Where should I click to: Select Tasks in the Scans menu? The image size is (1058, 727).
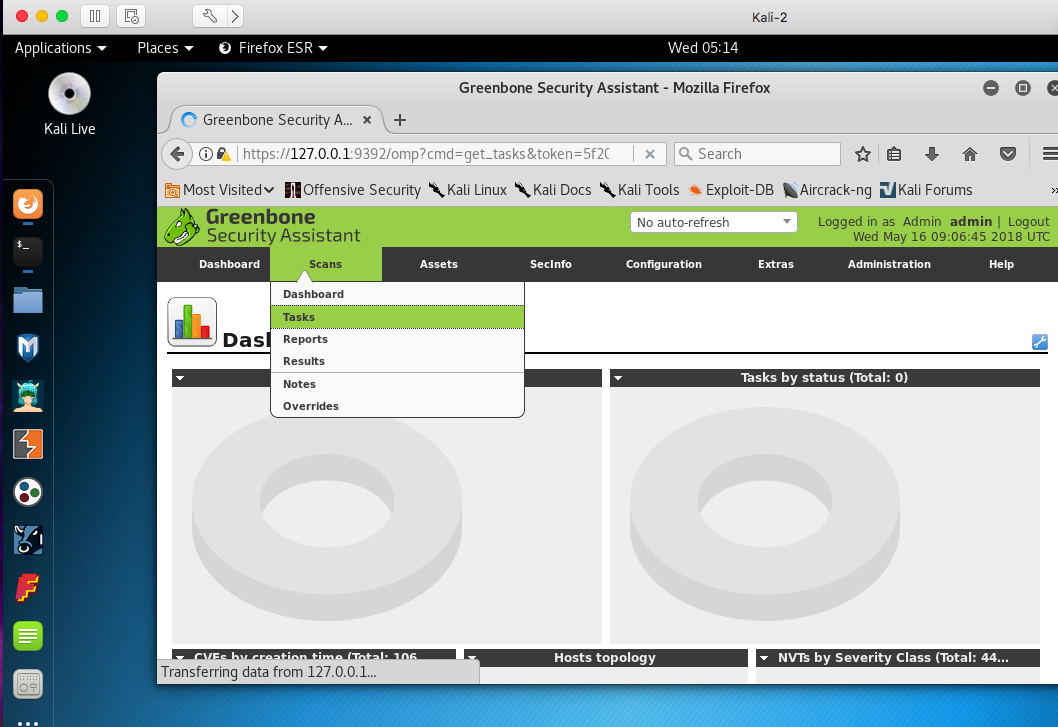(397, 317)
